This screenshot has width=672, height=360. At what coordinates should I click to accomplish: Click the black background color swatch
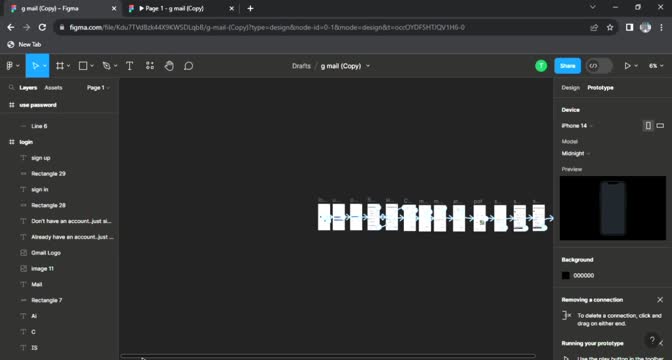point(566,276)
